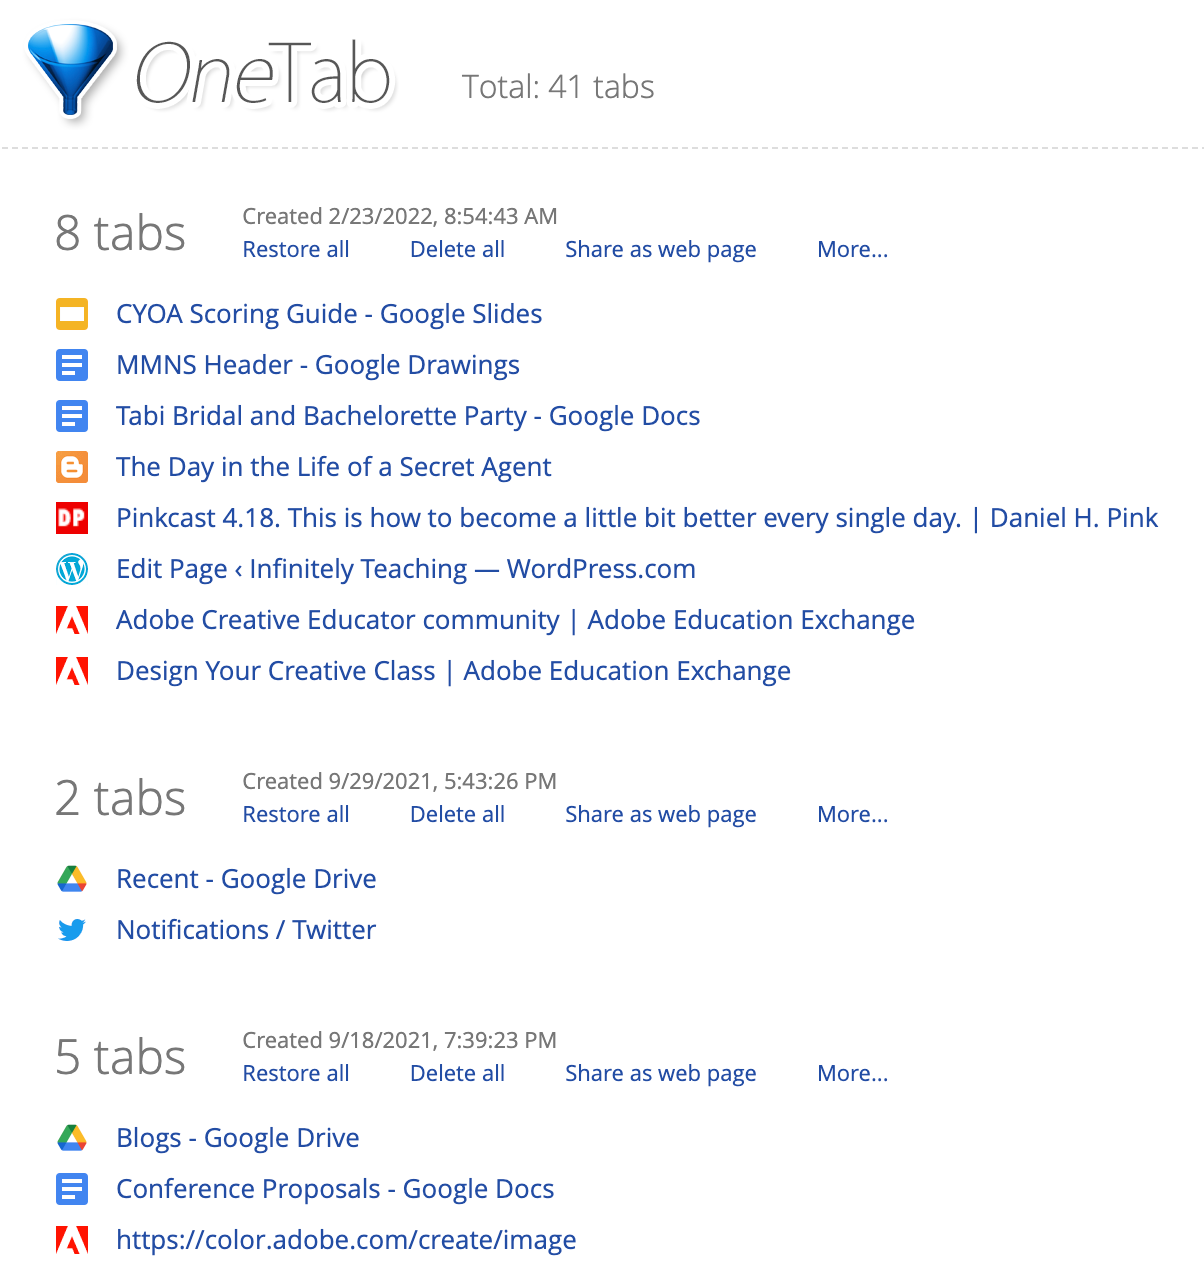Click the Google Slides icon beside CYOA Scoring Guide
This screenshot has height=1274, width=1204.
72,314
